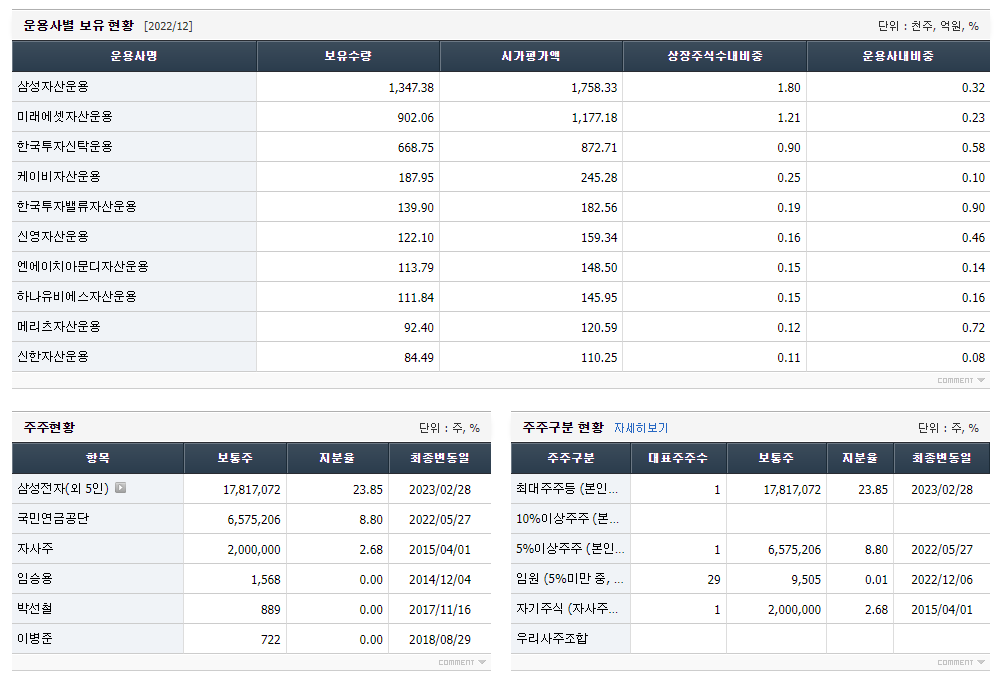Click the 자사주 row in 주주현황
Viewport: 996px width, 676px height.
(x=252, y=549)
